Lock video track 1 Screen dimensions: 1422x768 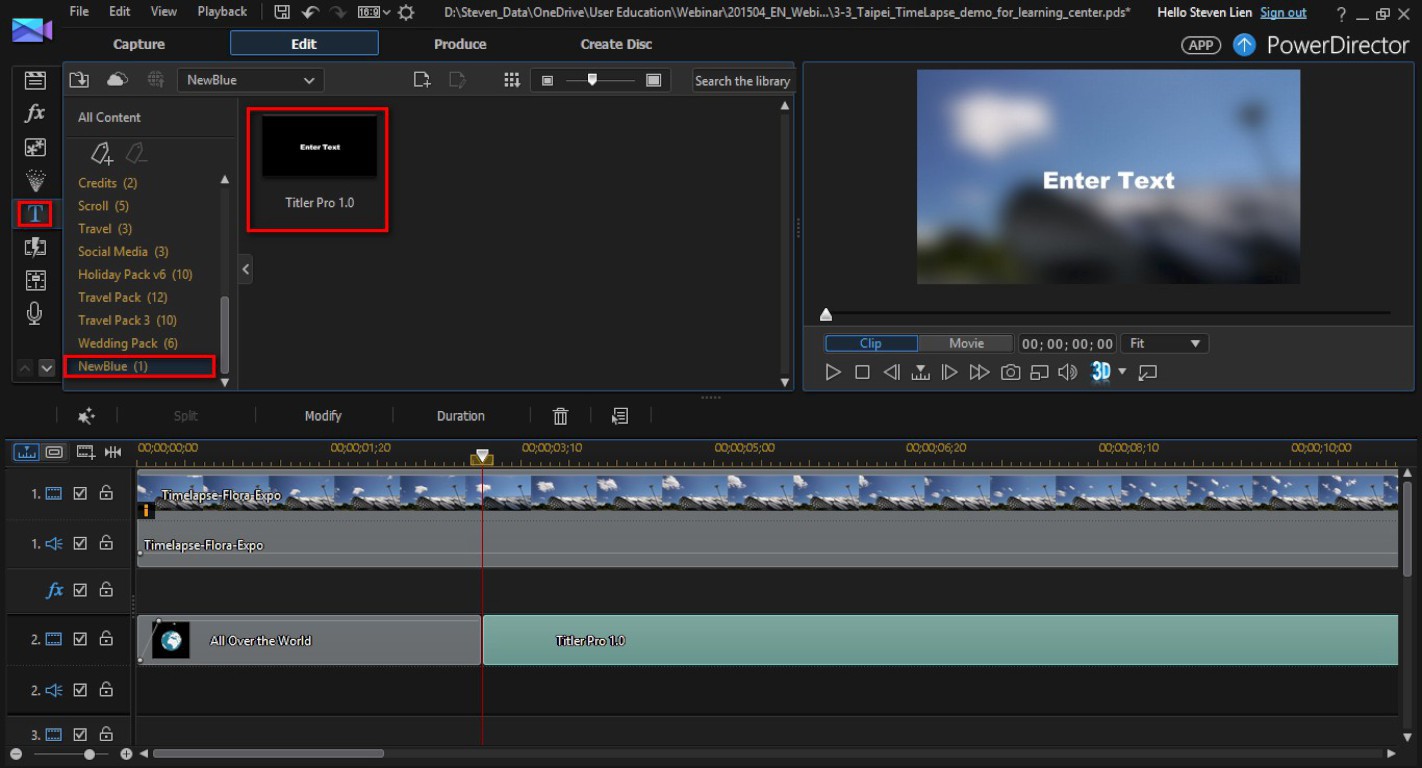[x=105, y=493]
